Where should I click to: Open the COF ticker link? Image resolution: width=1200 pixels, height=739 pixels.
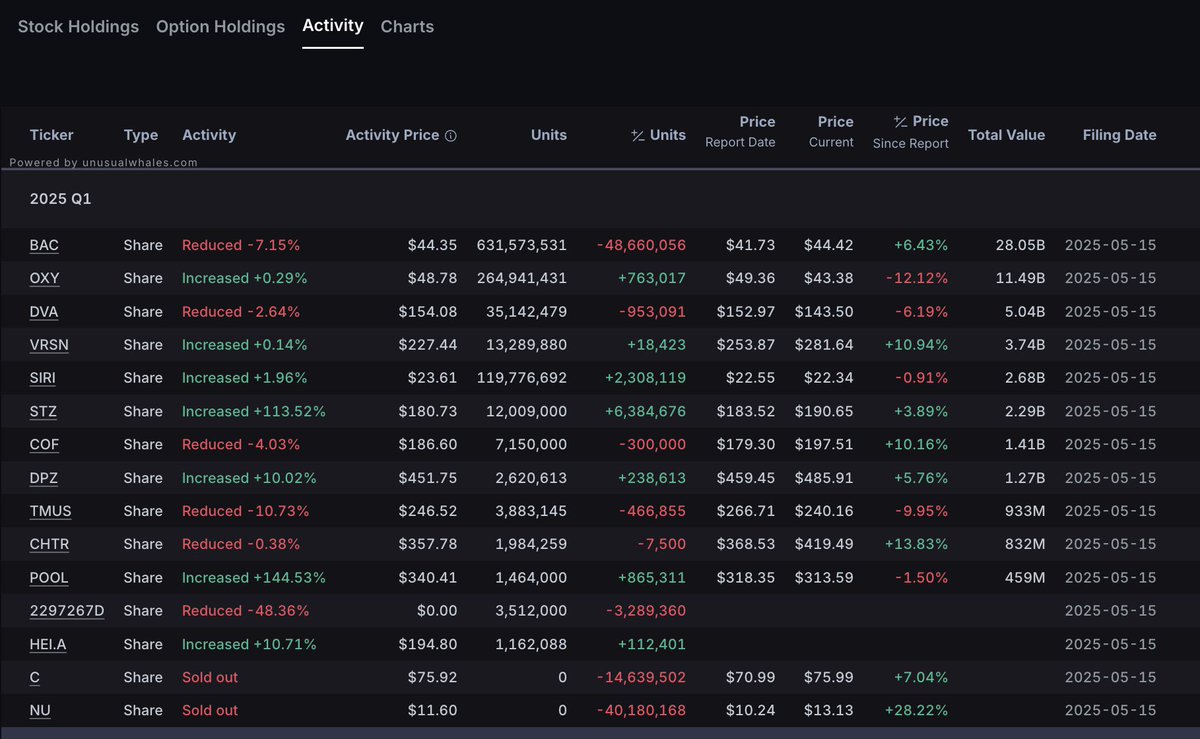45,444
